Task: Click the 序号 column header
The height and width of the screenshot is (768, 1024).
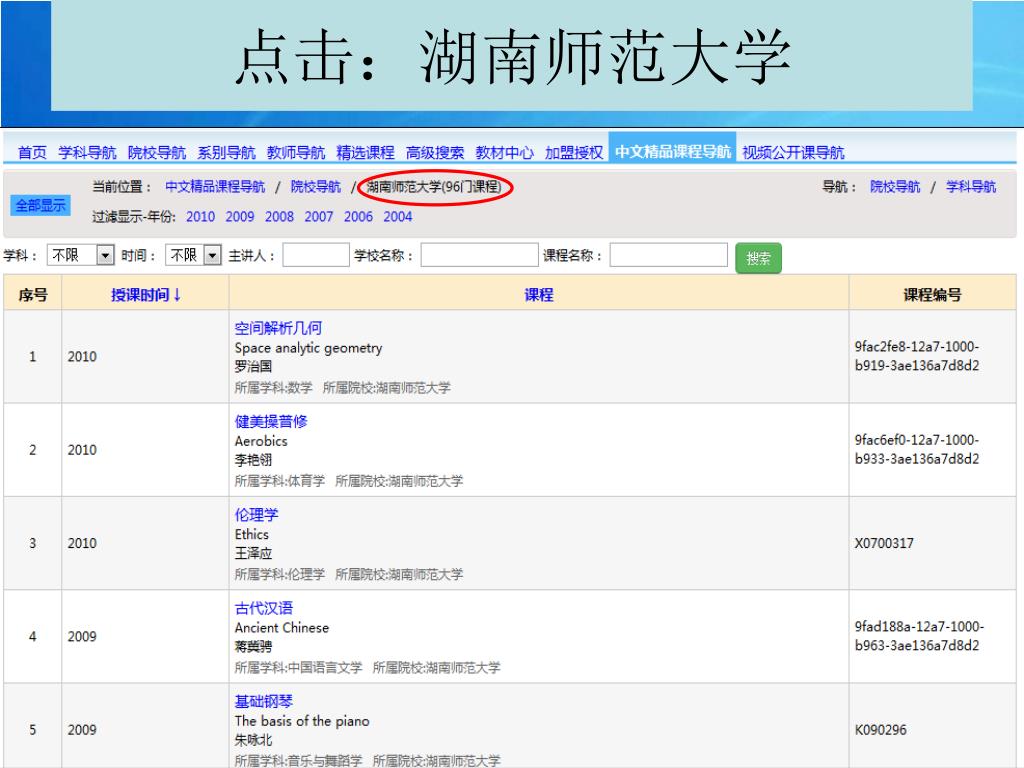Action: pyautogui.click(x=33, y=295)
